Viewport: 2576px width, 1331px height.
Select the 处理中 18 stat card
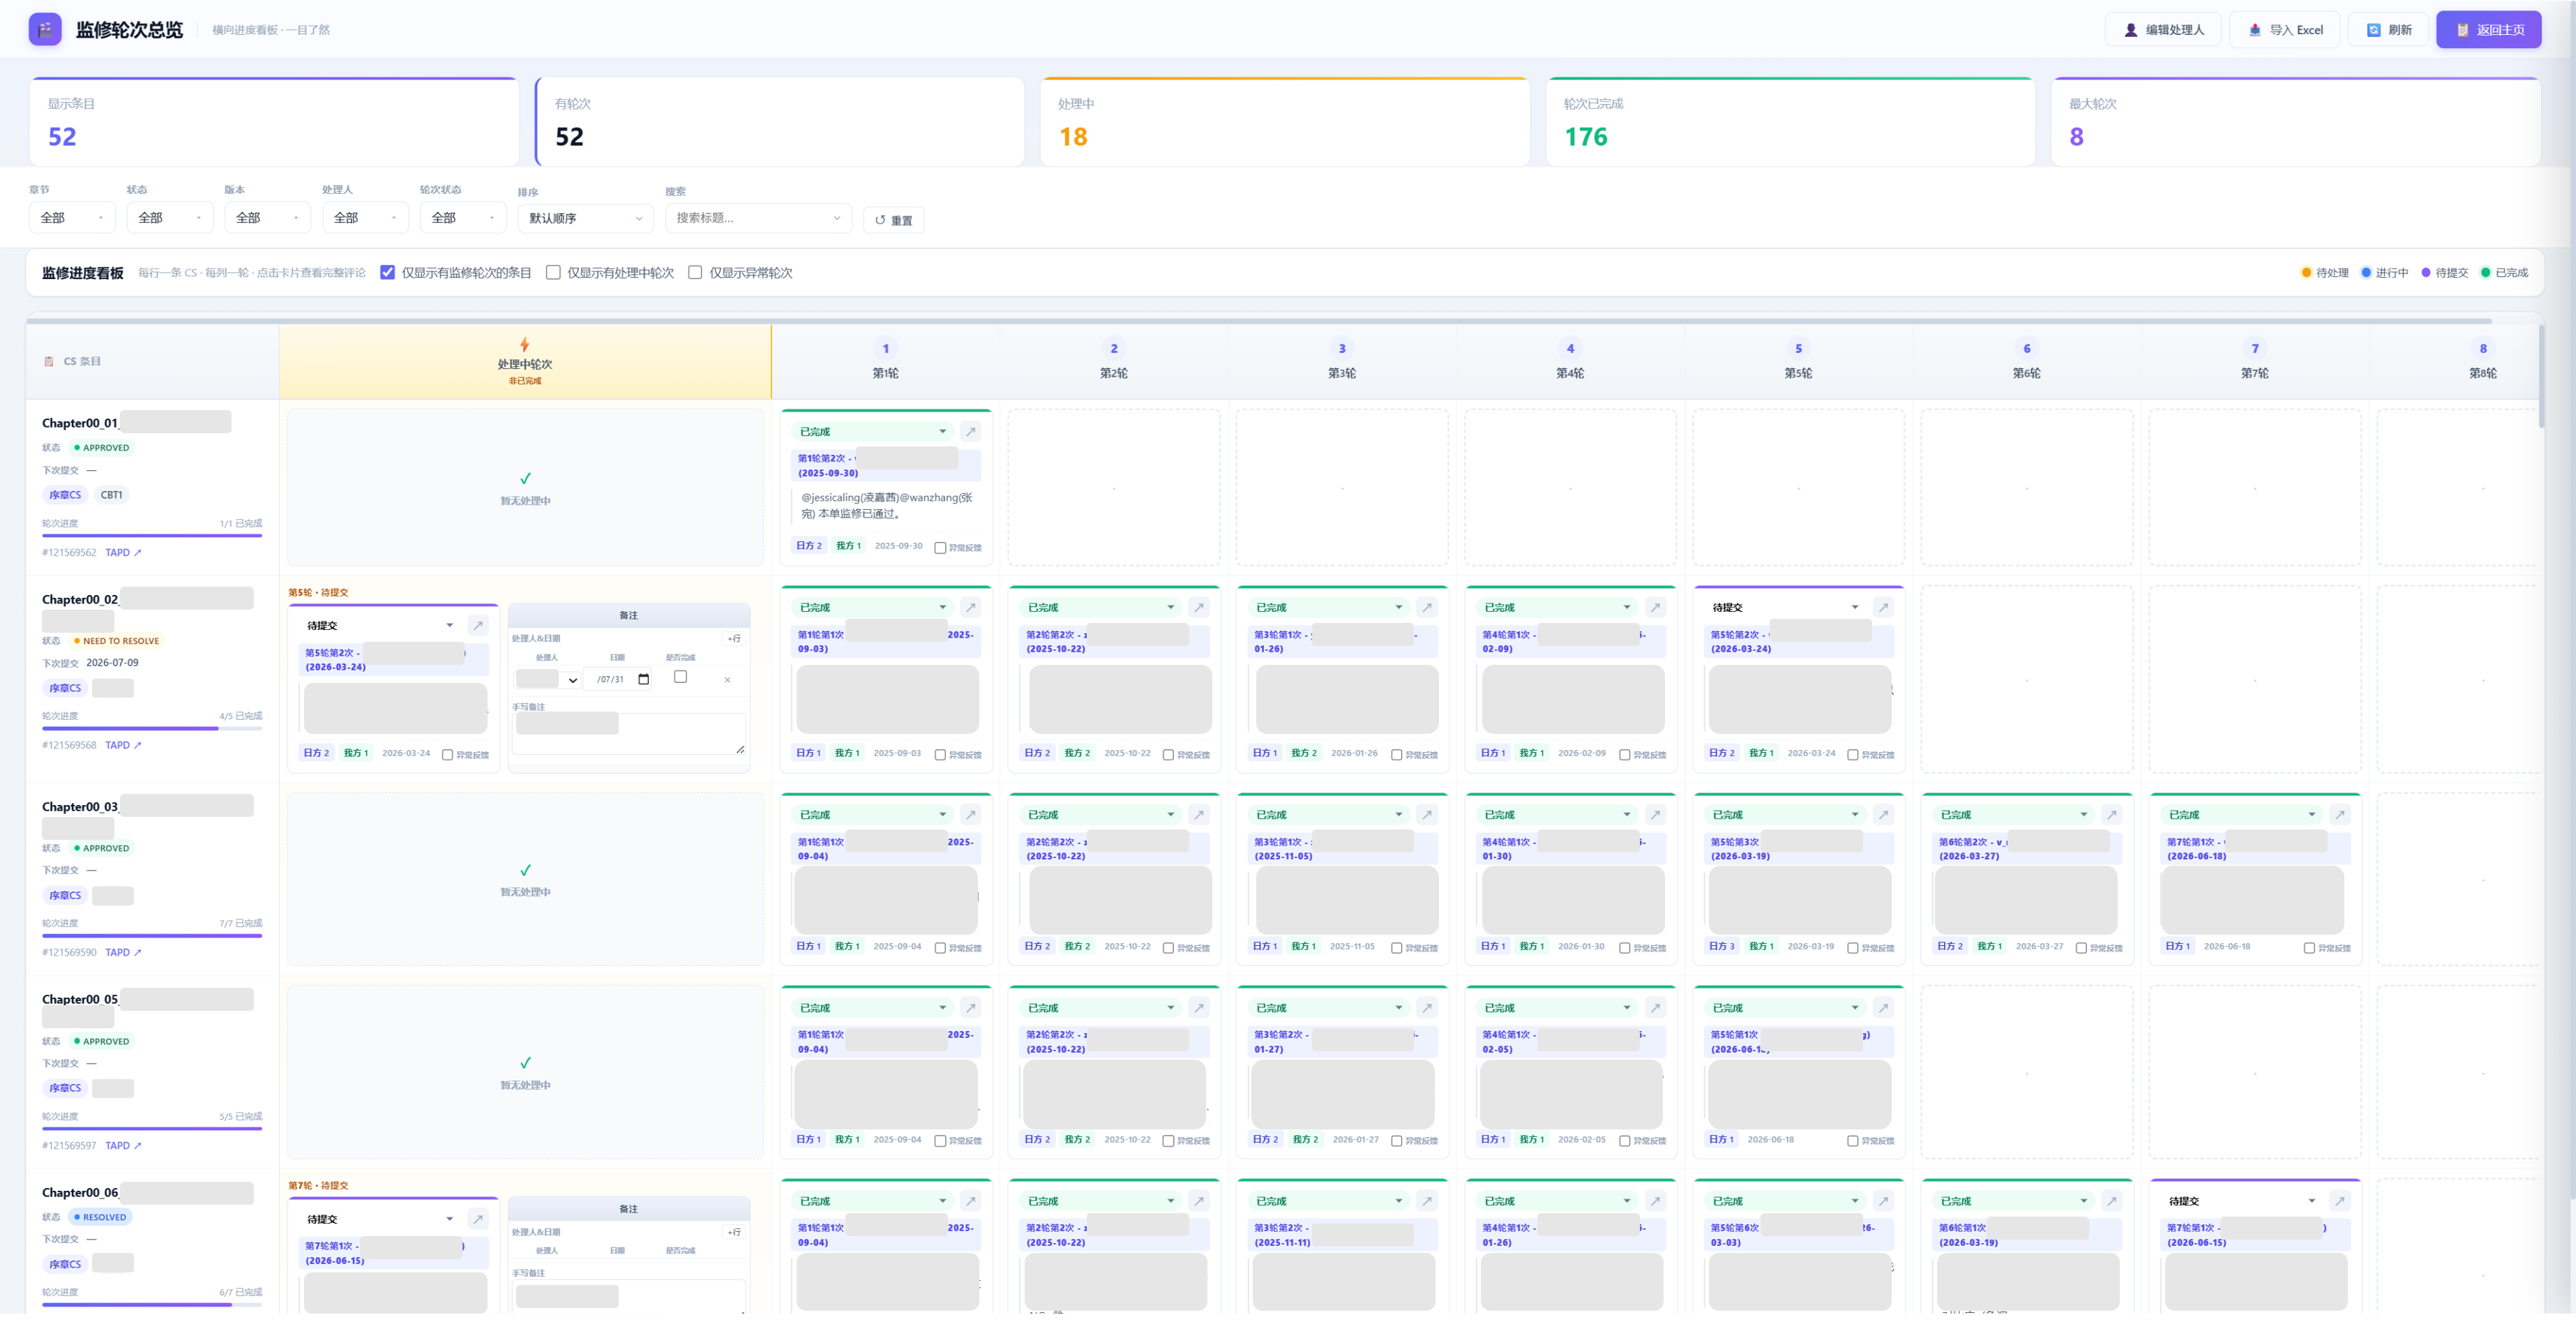(x=1285, y=122)
